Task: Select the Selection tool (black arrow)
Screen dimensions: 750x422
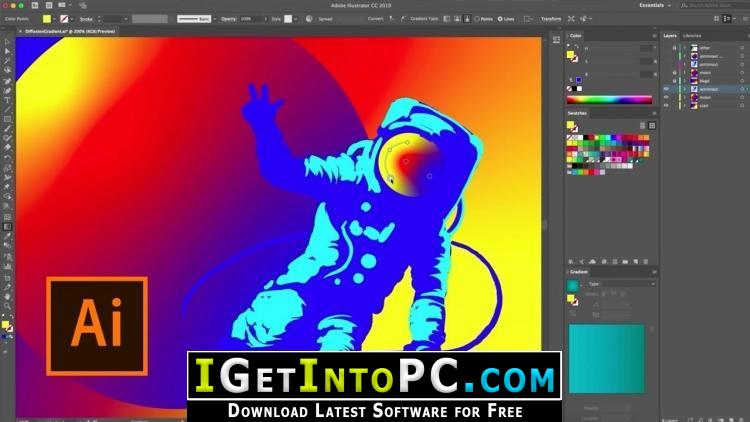Action: pyautogui.click(x=7, y=42)
